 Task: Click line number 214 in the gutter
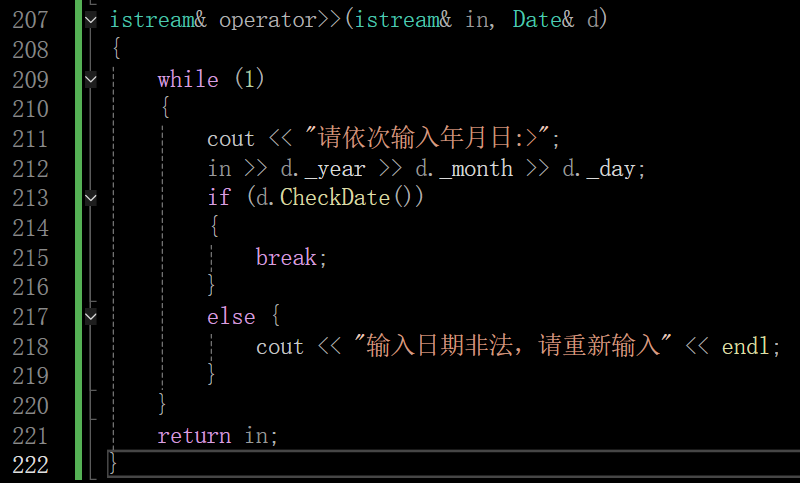(30, 228)
